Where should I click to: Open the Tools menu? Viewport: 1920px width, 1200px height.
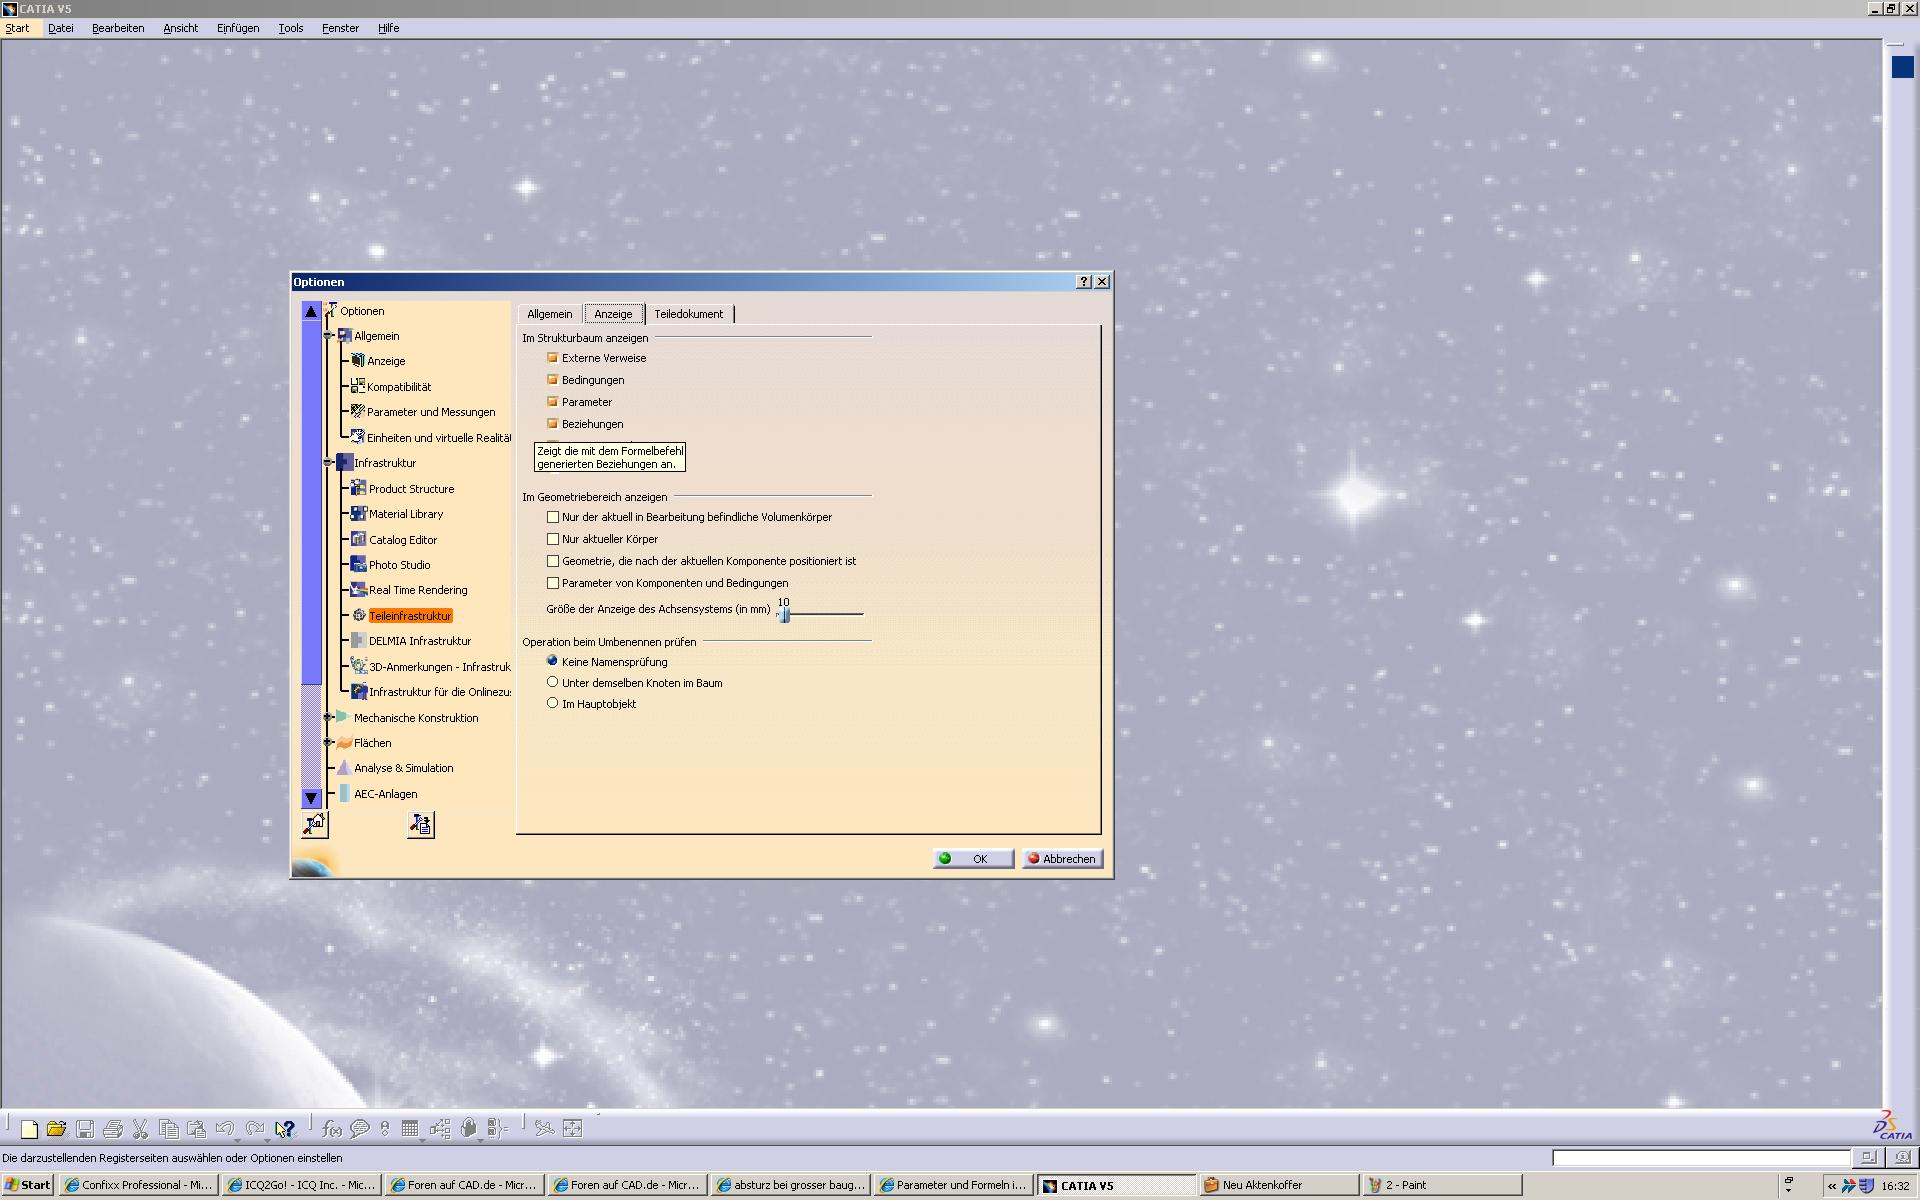[291, 28]
